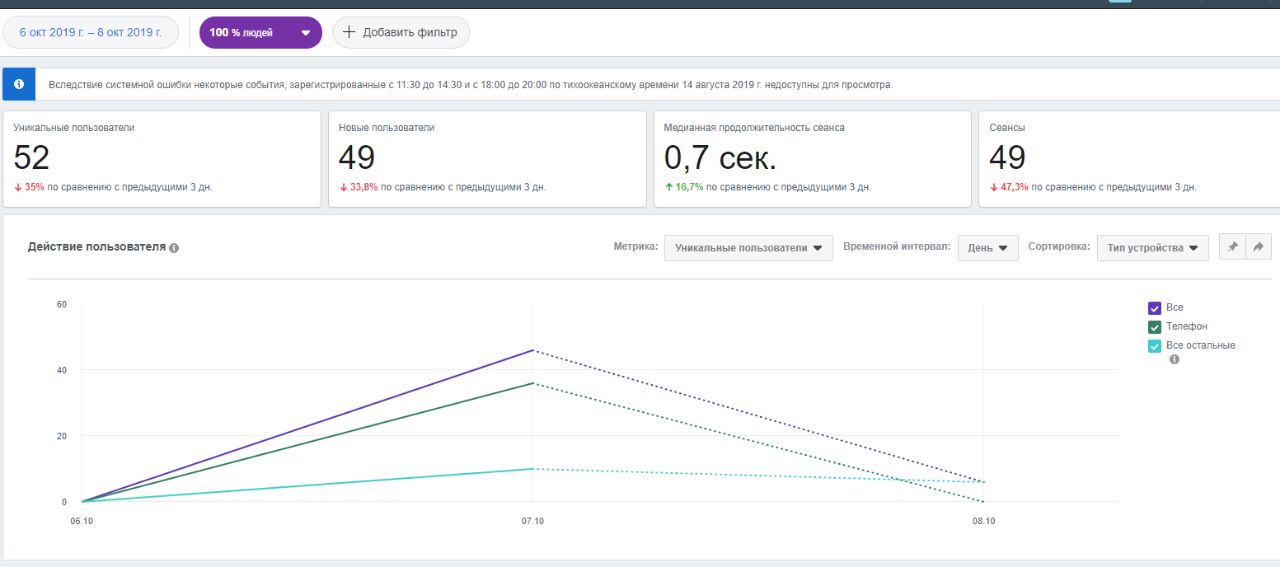Select the 'Сеансы' summary card
The width and height of the screenshot is (1280, 567).
pos(1130,159)
